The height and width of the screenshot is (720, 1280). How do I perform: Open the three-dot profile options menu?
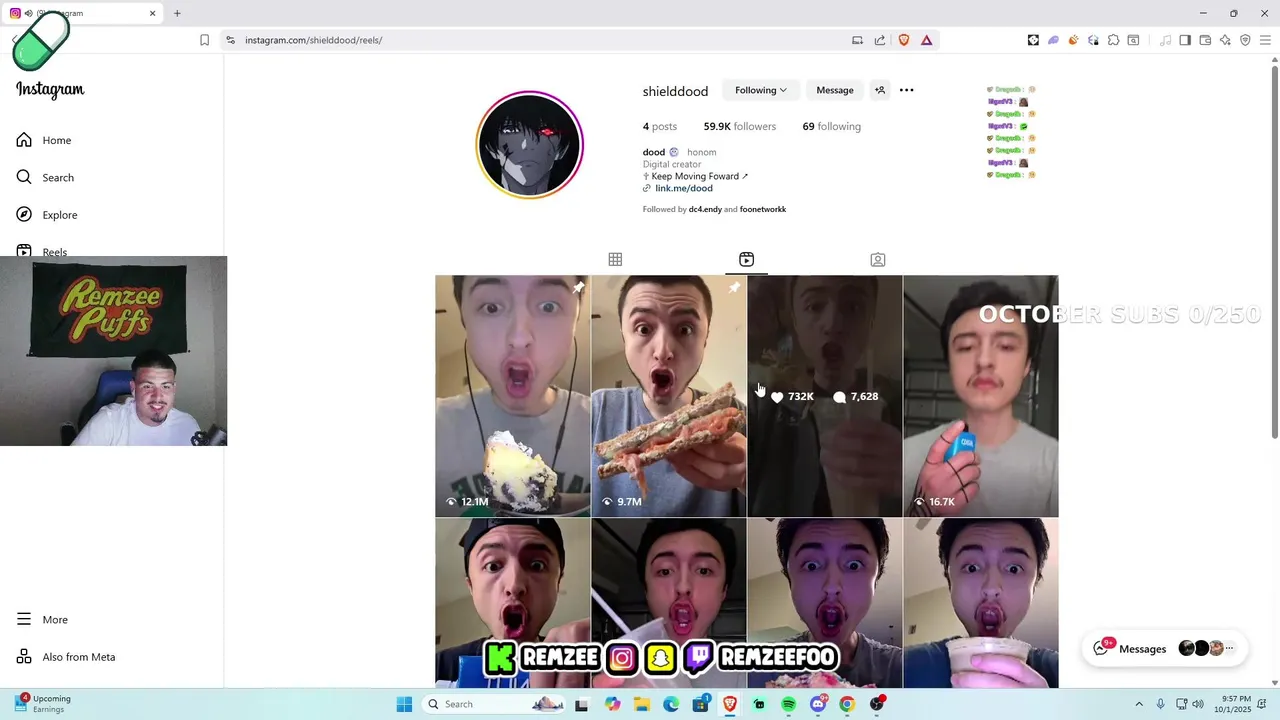(x=906, y=90)
